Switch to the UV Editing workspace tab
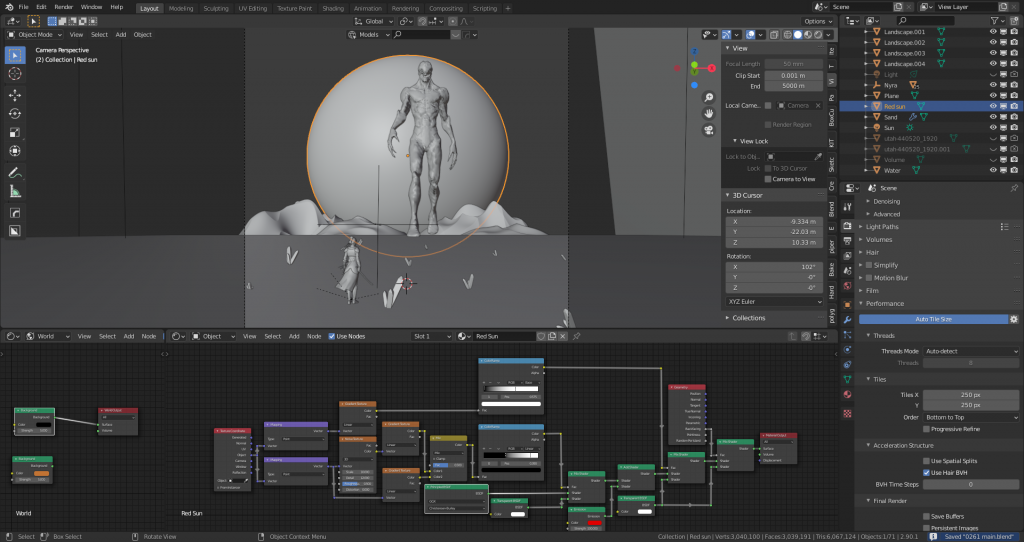1024x542 pixels. tap(253, 8)
